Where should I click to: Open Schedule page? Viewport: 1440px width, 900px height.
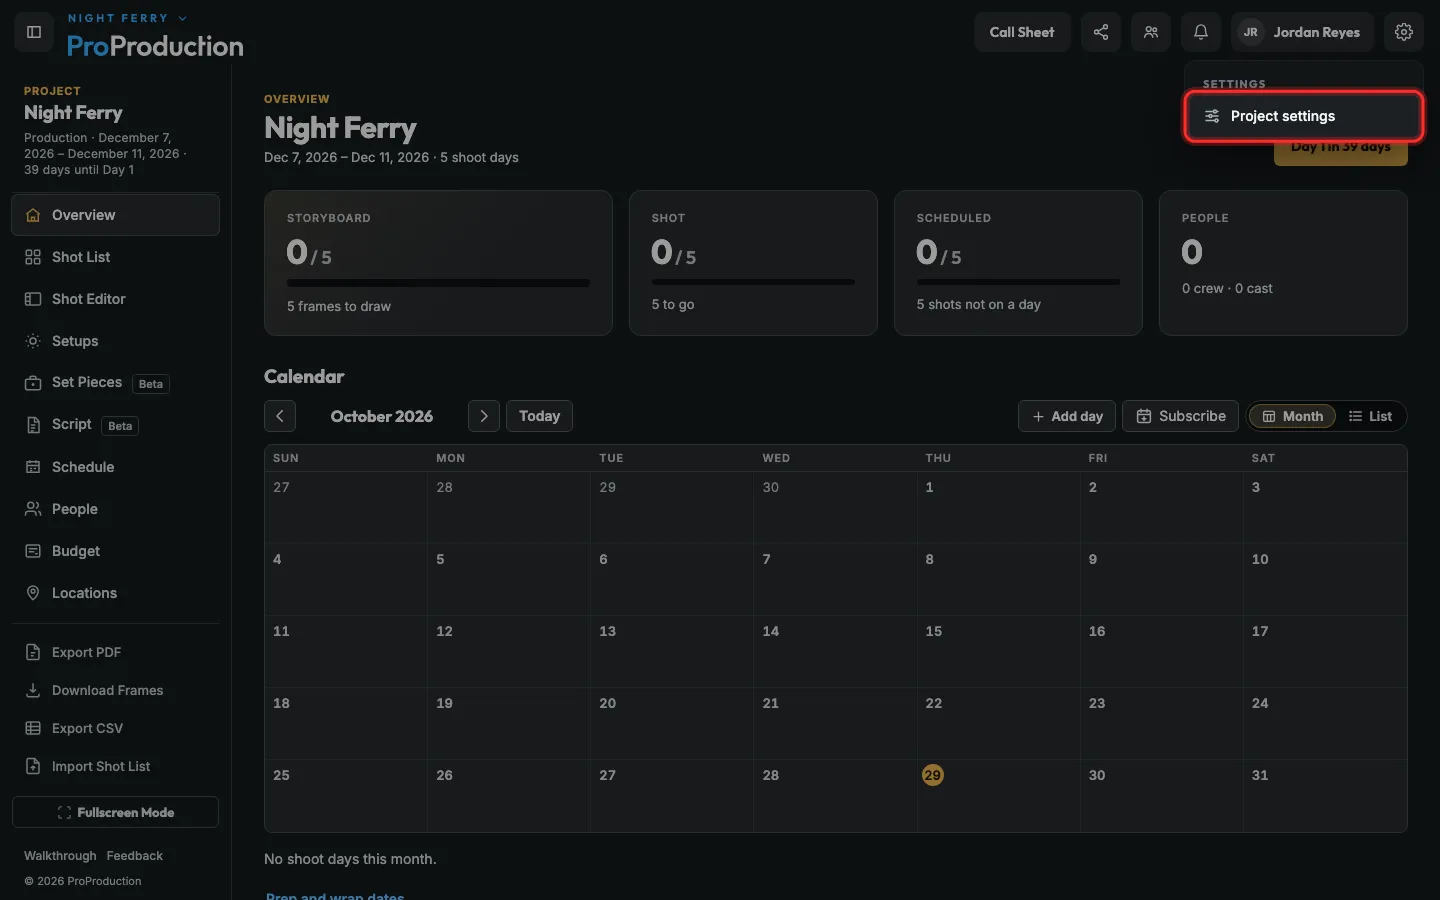point(115,467)
